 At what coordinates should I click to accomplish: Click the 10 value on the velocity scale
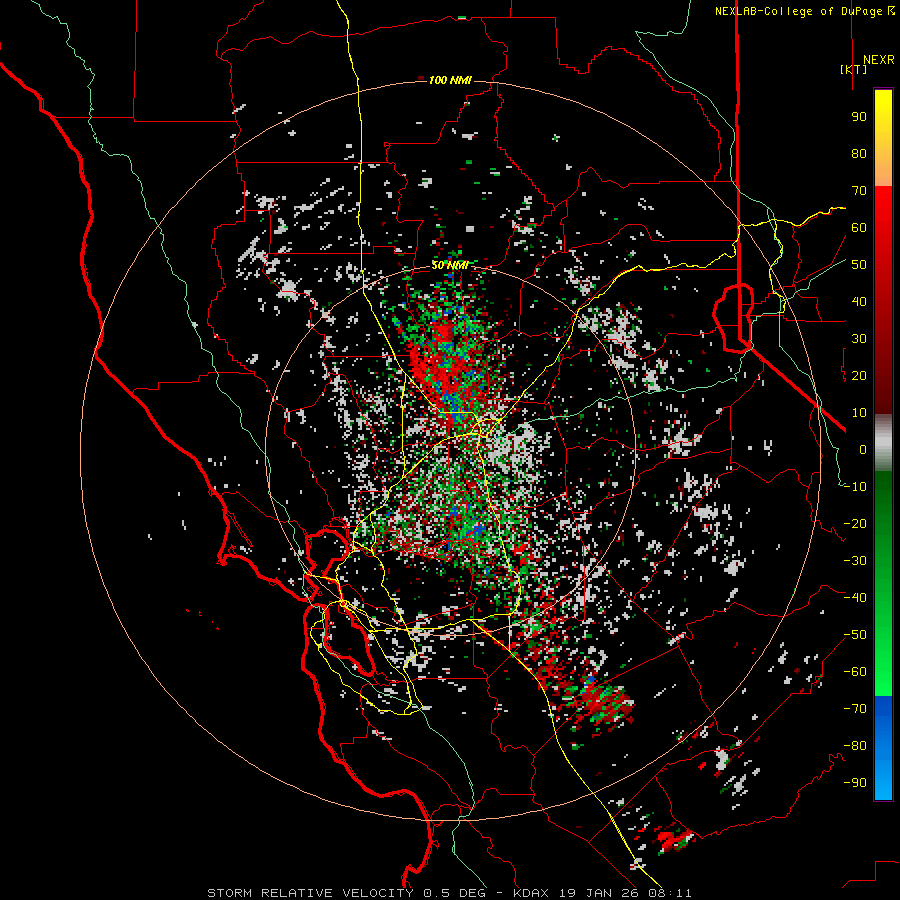(859, 413)
